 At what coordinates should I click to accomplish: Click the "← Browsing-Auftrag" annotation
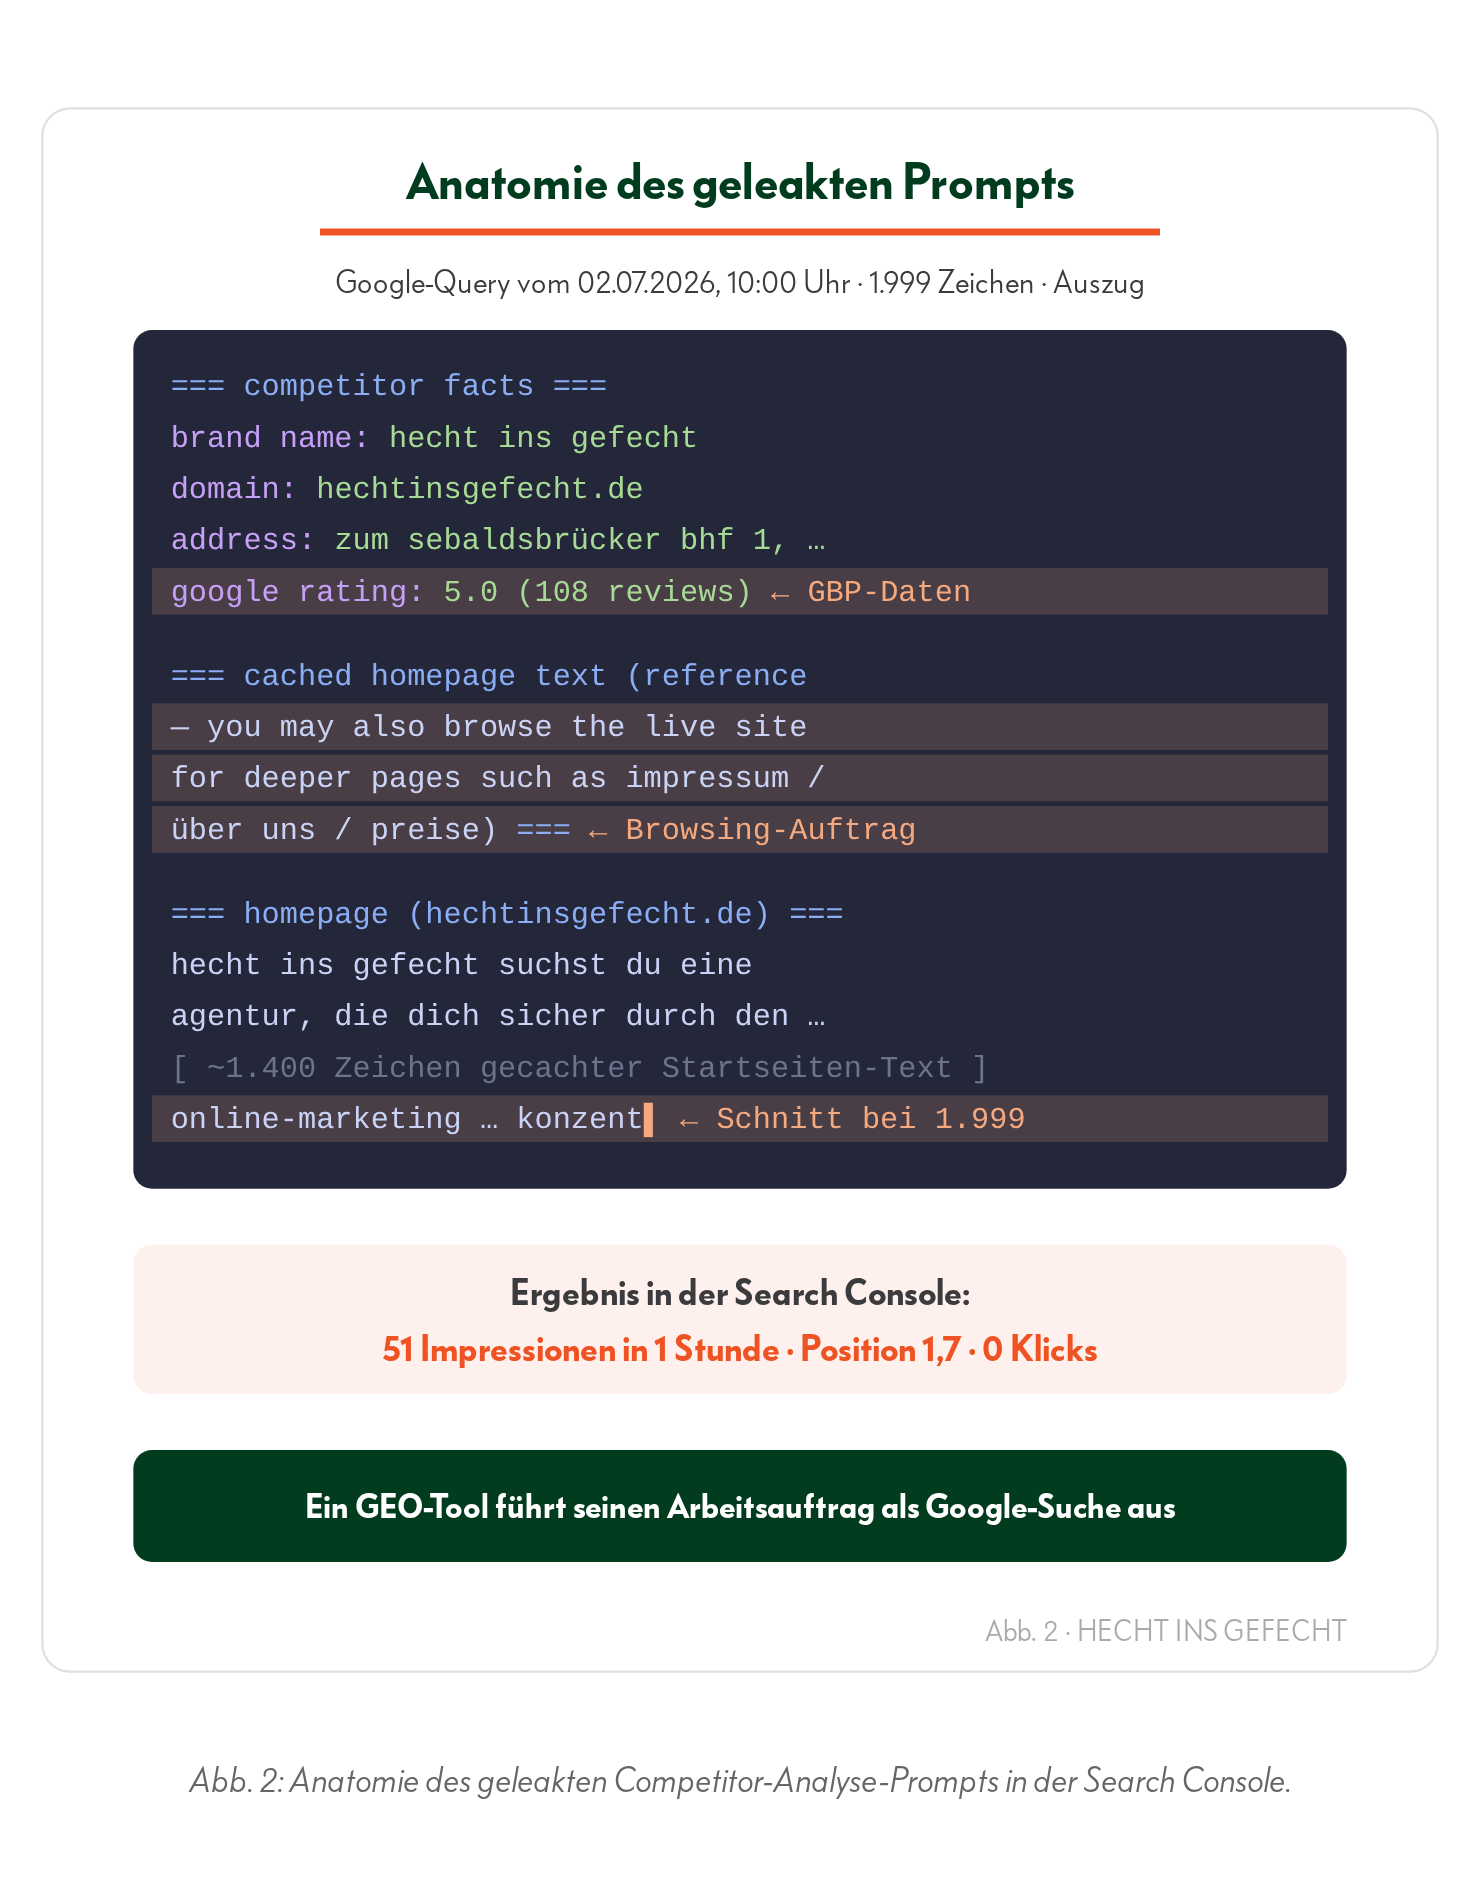tap(752, 830)
